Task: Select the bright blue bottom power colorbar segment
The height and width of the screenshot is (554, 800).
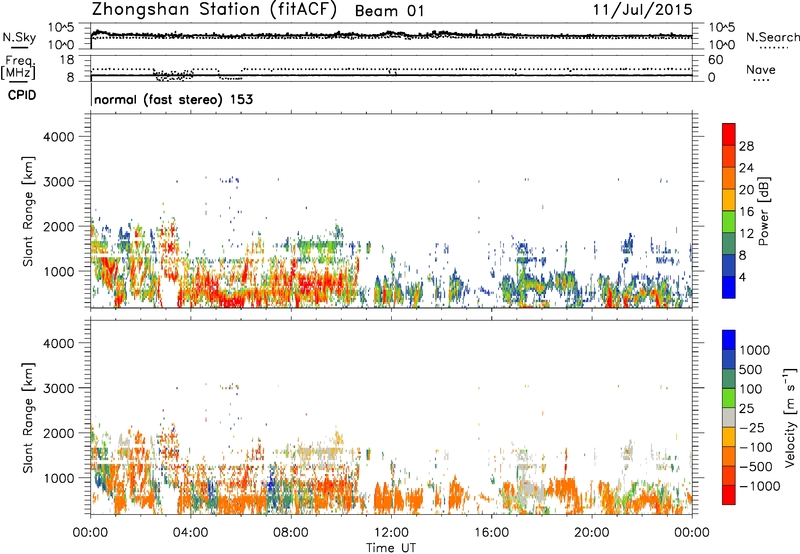Action: [729, 287]
